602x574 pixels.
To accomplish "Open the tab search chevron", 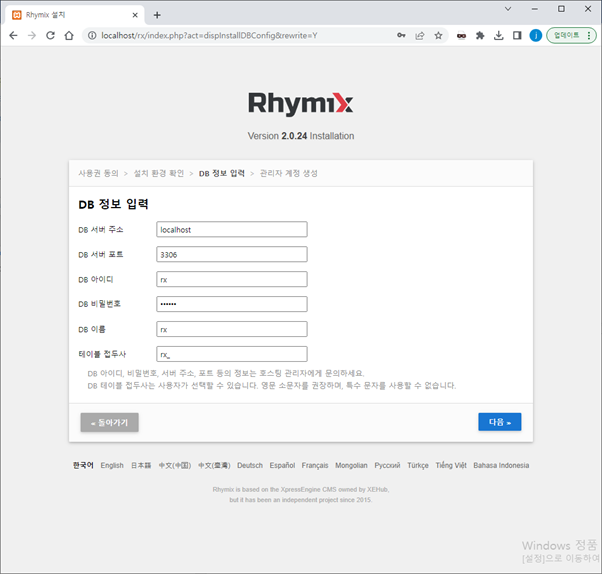I will coord(508,9).
